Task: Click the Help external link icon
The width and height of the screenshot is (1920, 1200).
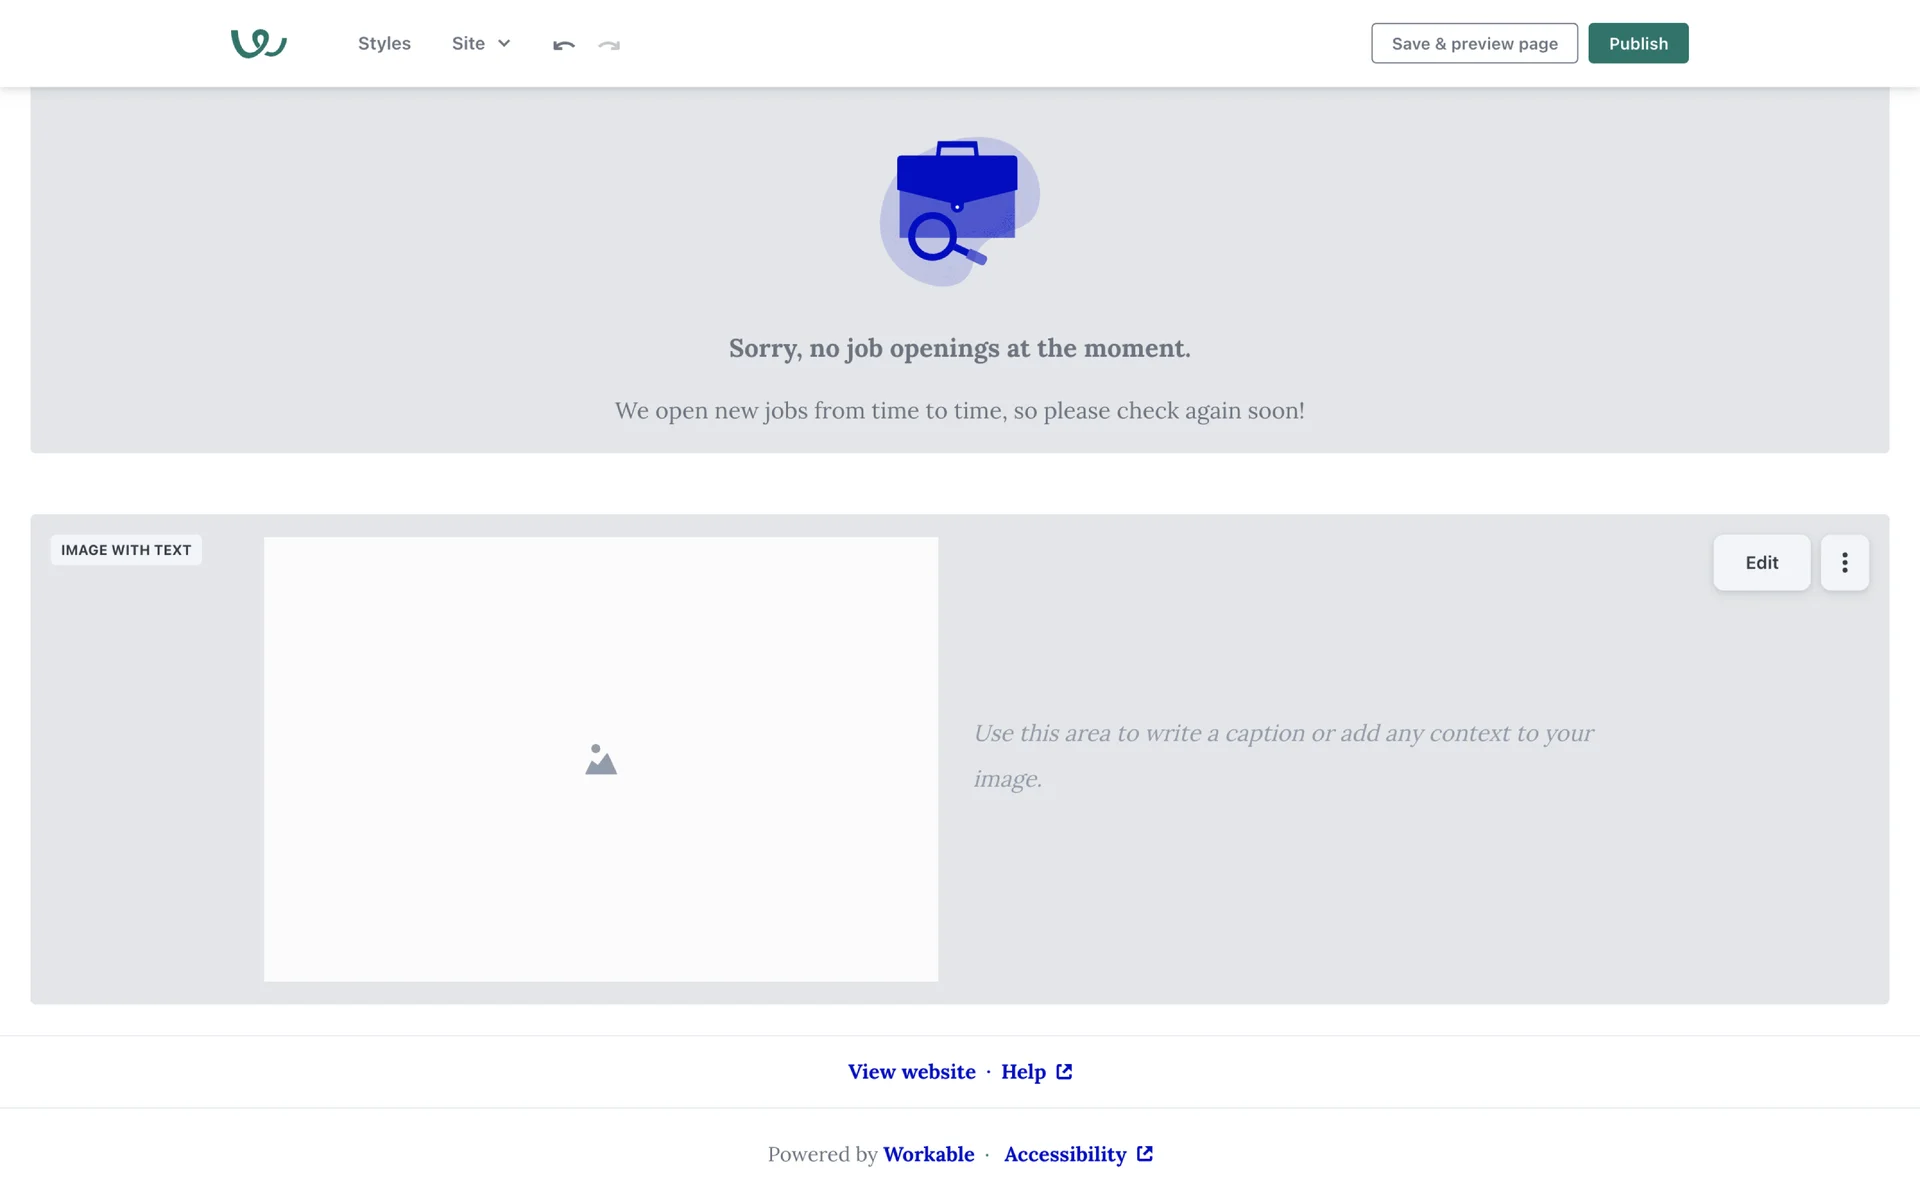Action: [1064, 1071]
